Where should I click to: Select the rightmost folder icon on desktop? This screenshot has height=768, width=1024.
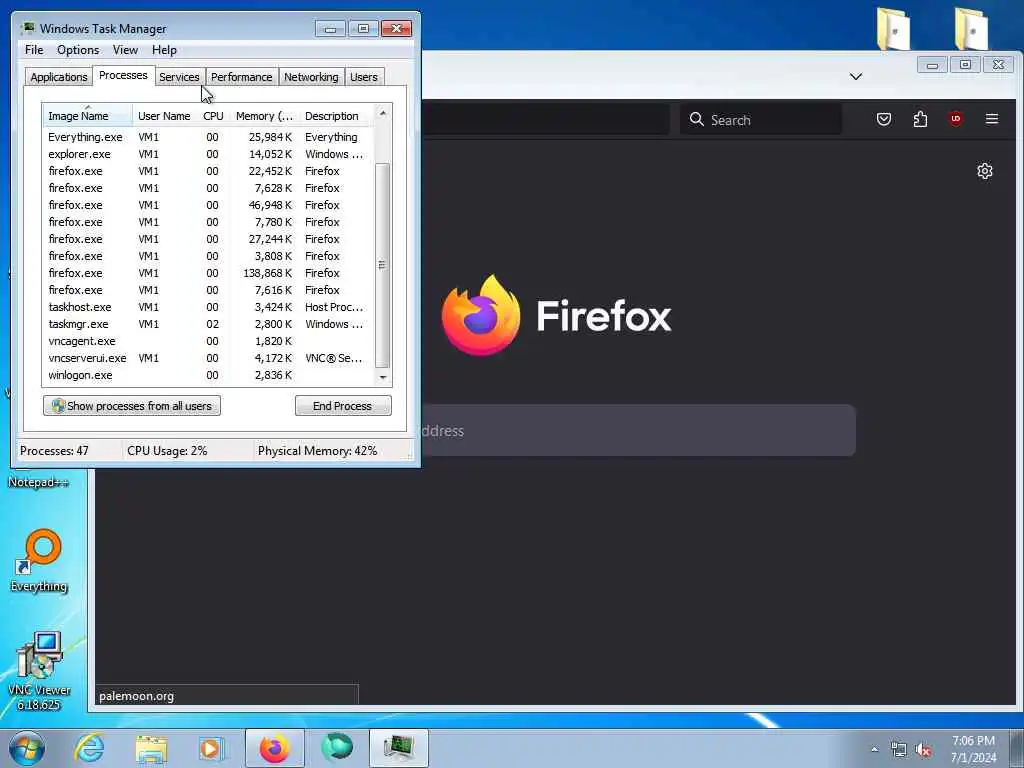pyautogui.click(x=971, y=29)
